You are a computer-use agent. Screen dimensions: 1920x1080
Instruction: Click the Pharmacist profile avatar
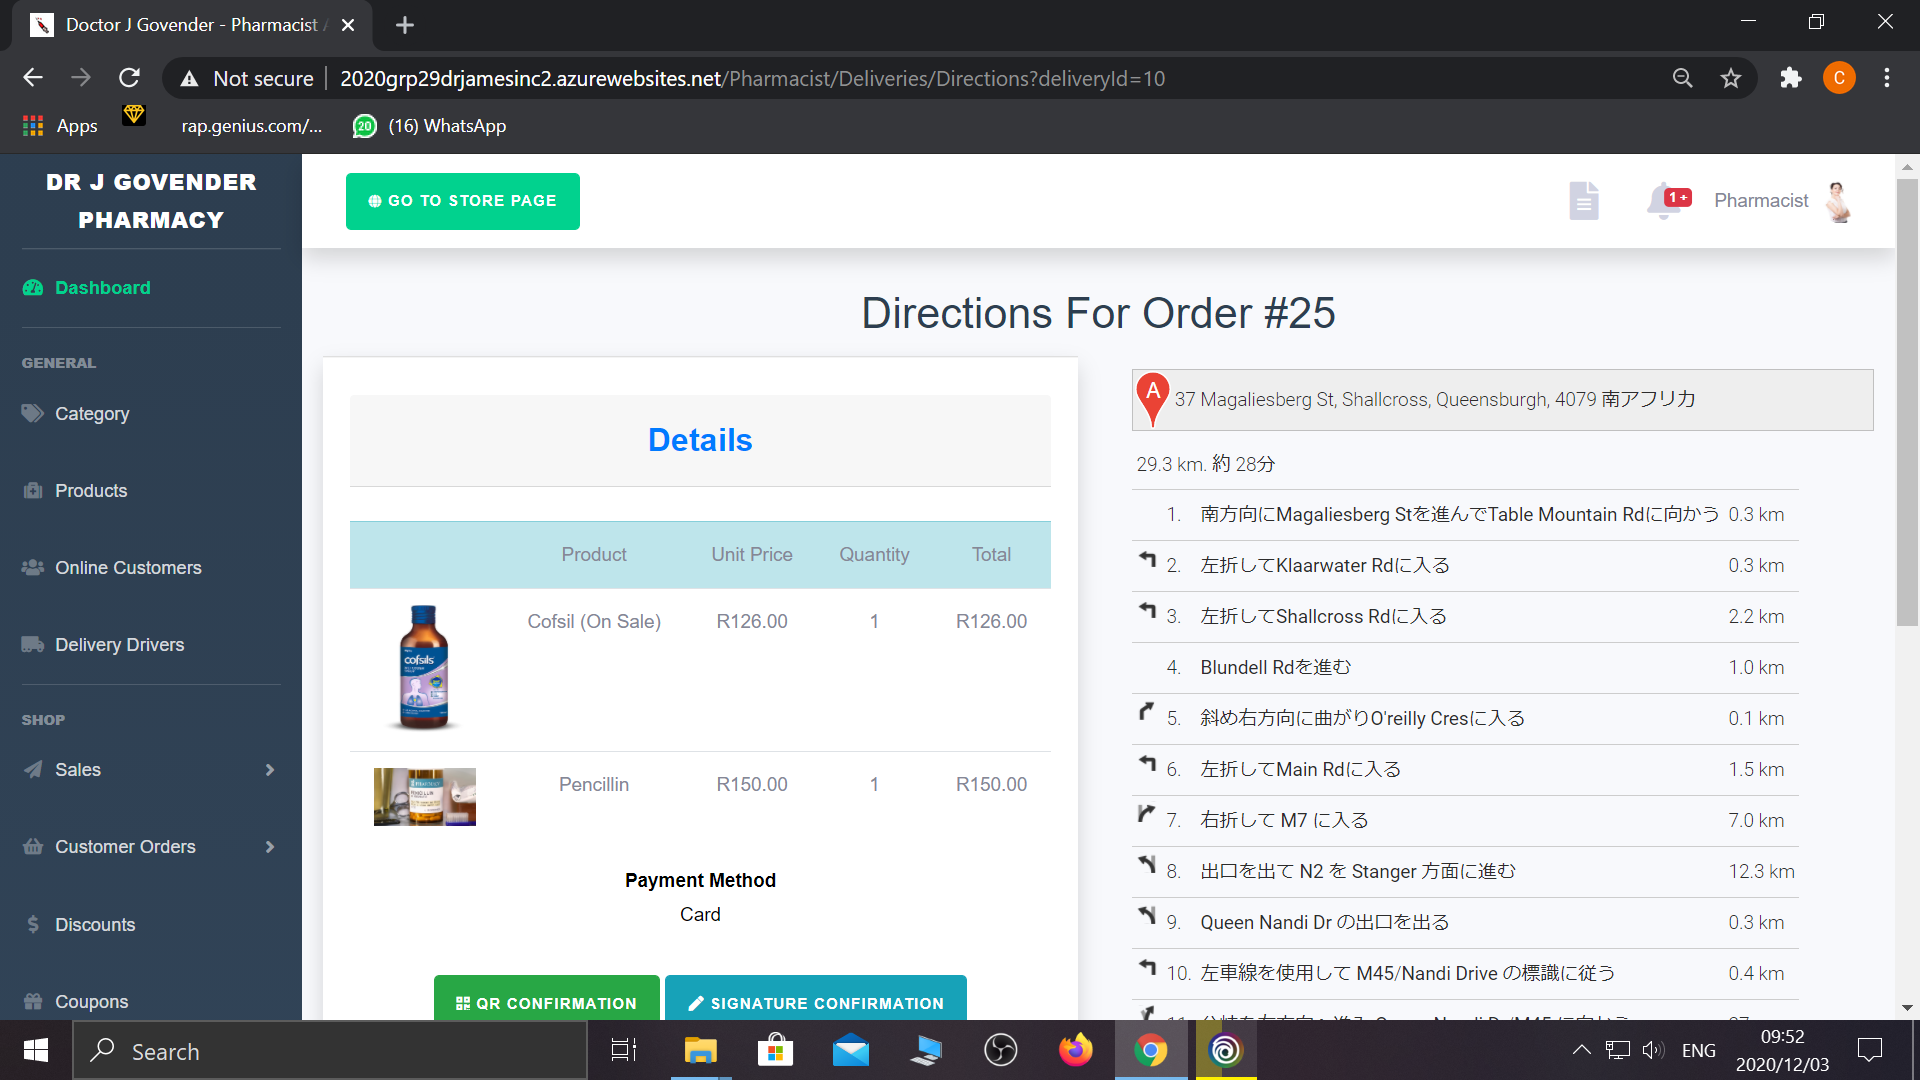coord(1838,201)
